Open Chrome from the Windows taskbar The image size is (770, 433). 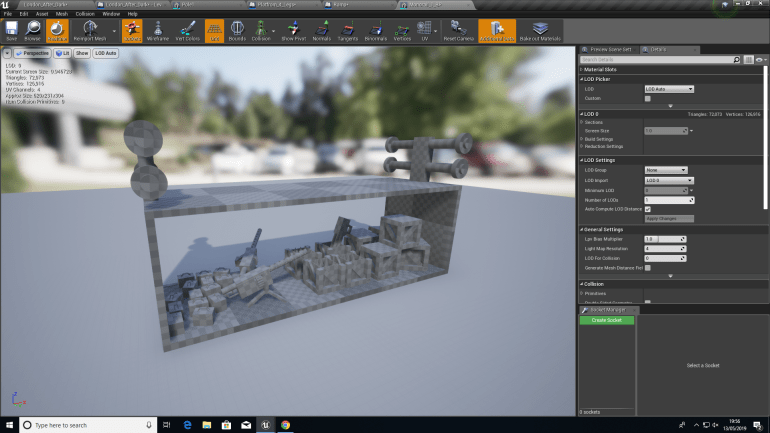pyautogui.click(x=285, y=425)
